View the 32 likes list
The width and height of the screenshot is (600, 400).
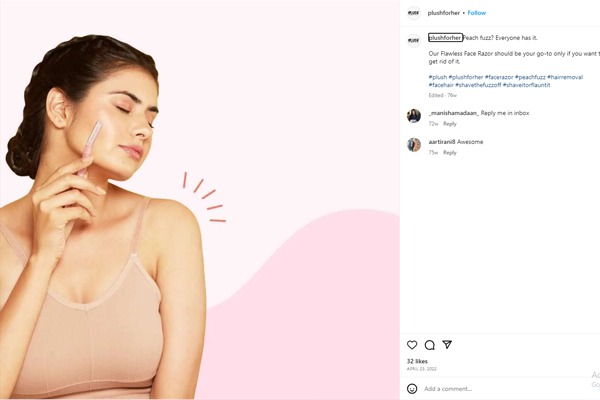tap(417, 361)
